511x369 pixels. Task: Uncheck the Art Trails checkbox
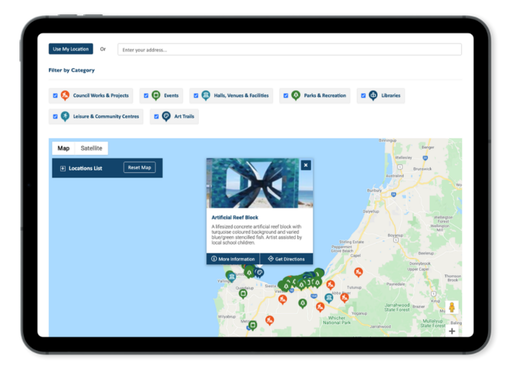point(156,117)
